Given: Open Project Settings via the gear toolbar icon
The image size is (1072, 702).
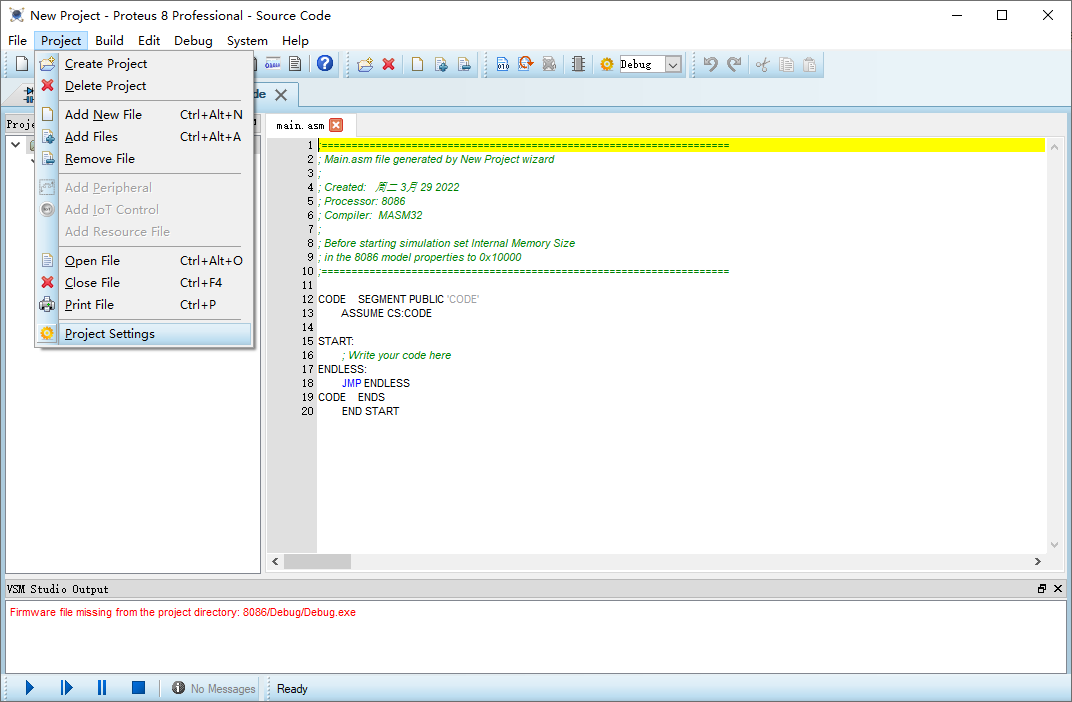Looking at the screenshot, I should [605, 63].
